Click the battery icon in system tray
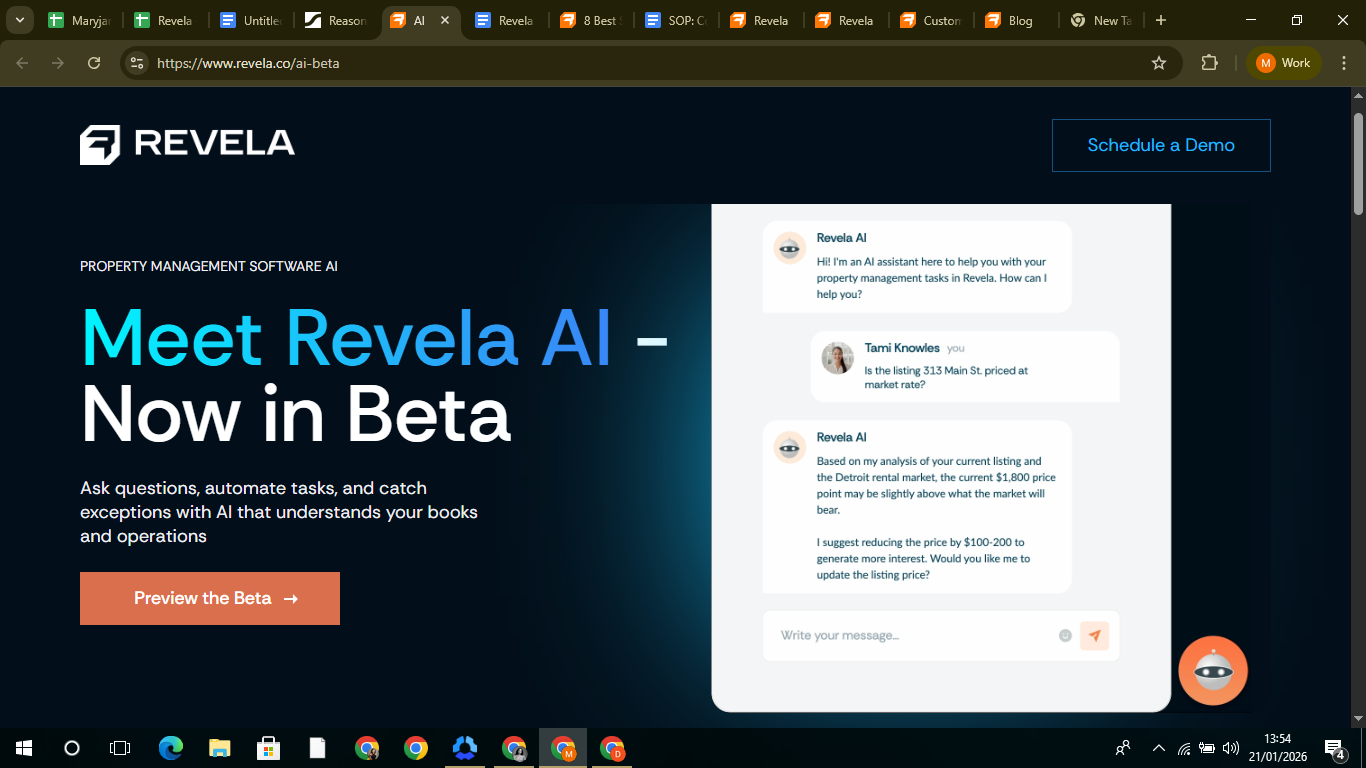Image resolution: width=1366 pixels, height=768 pixels. click(1207, 748)
